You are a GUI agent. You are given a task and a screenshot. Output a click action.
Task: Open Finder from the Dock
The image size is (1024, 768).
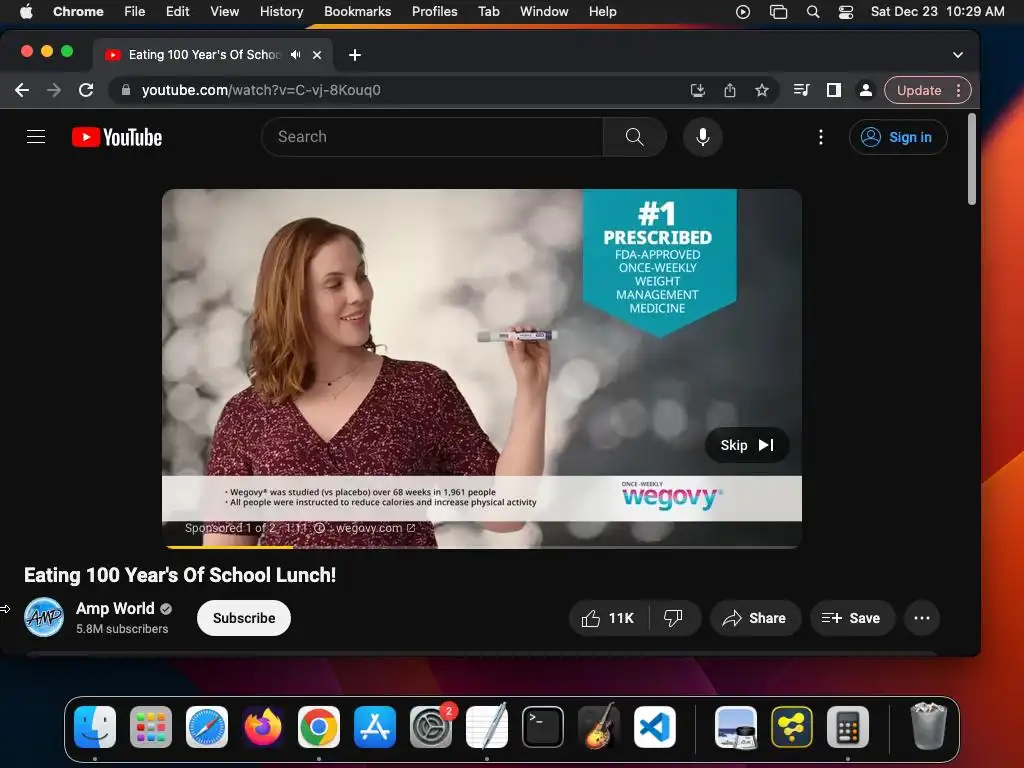[x=95, y=727]
